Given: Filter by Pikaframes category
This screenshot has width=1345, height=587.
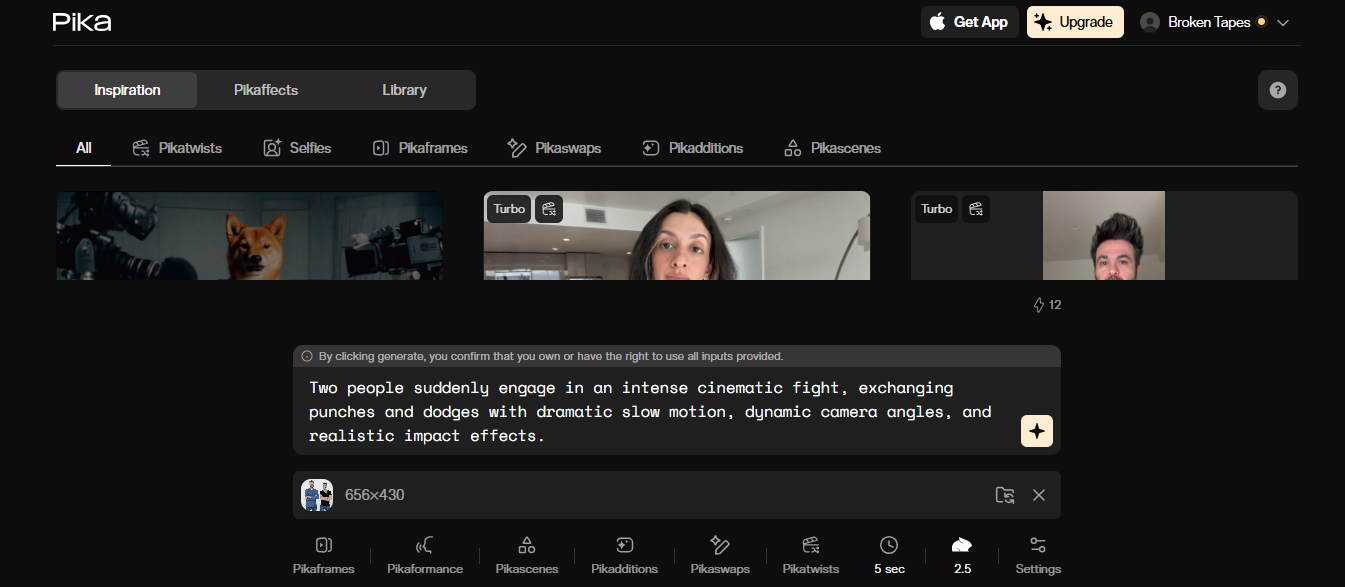Looking at the screenshot, I should [x=420, y=148].
